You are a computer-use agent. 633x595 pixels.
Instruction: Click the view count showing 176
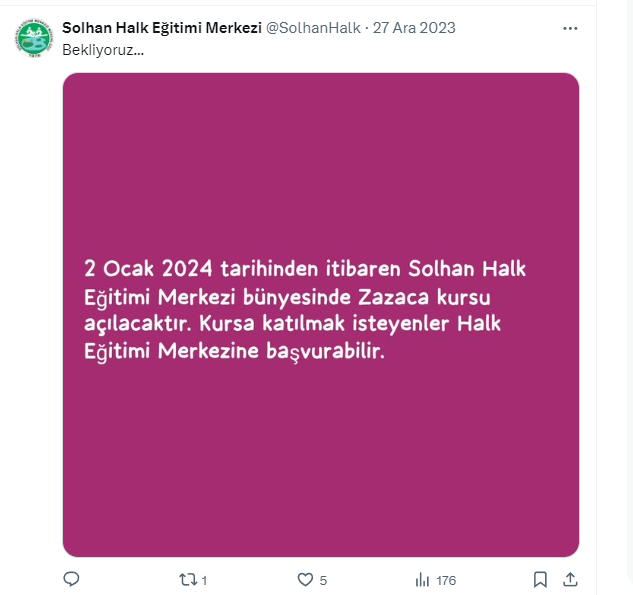point(446,581)
